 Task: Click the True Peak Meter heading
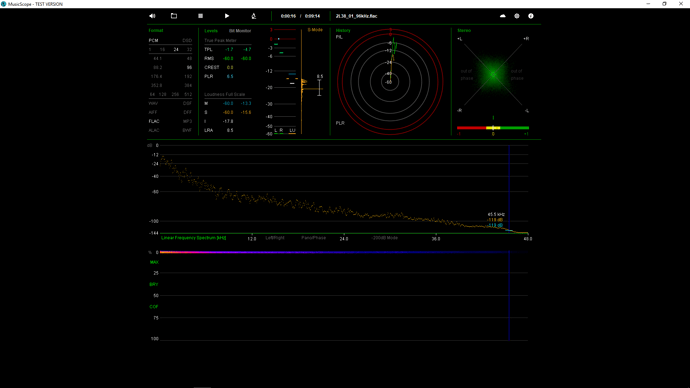pos(220,40)
